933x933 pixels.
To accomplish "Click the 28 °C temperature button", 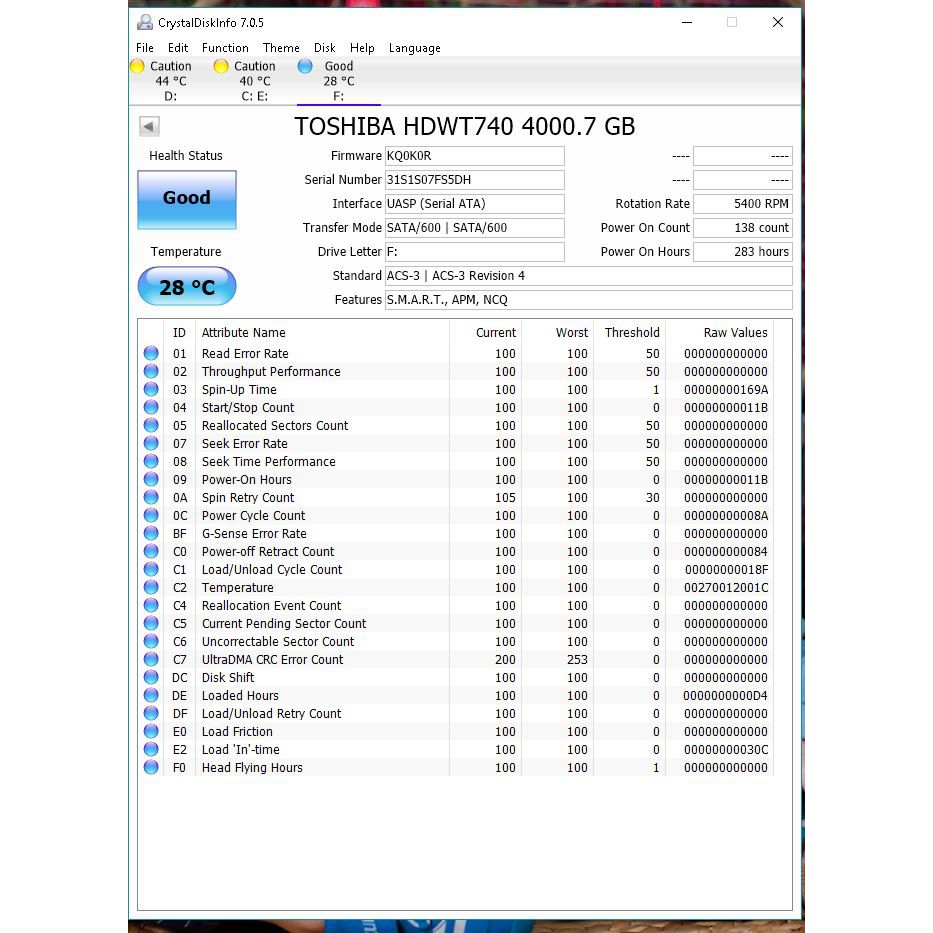I will coord(186,286).
